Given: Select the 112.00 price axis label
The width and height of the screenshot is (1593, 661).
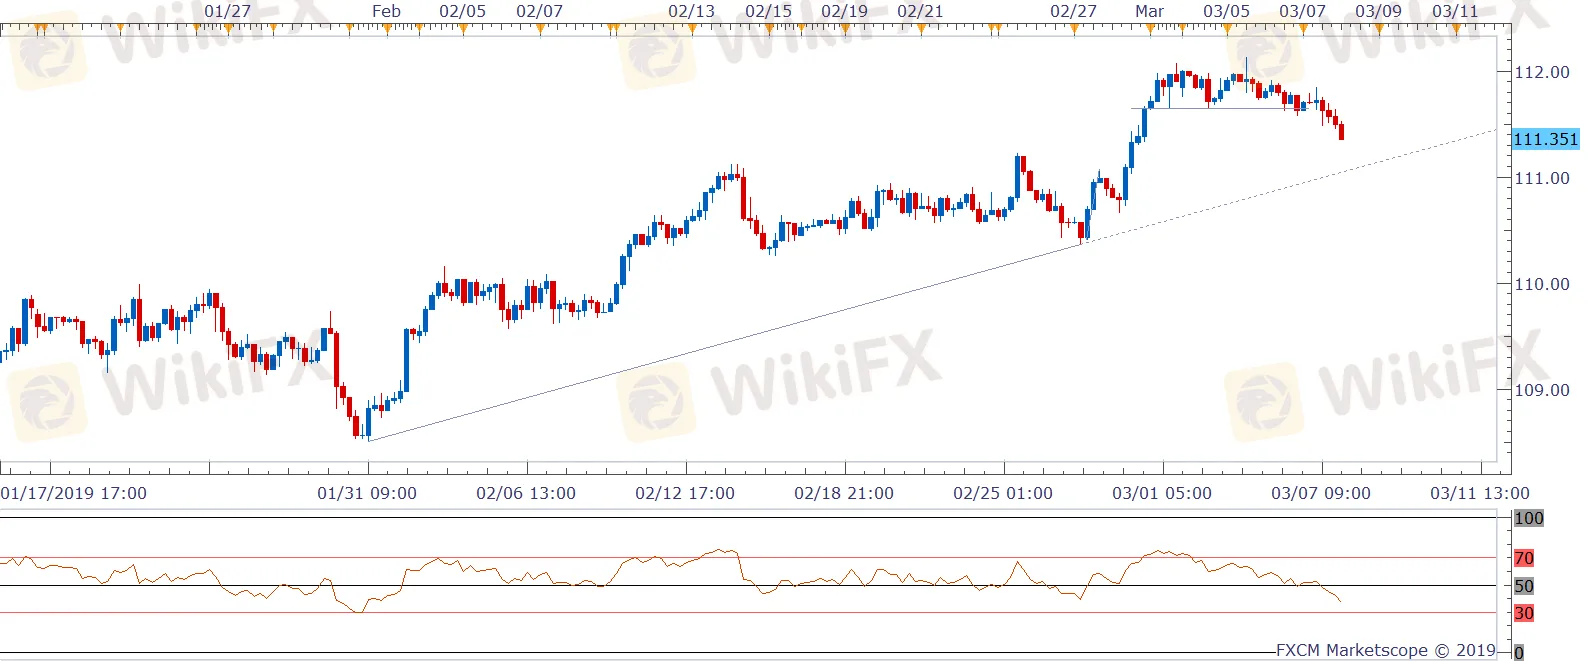Looking at the screenshot, I should click(1542, 72).
